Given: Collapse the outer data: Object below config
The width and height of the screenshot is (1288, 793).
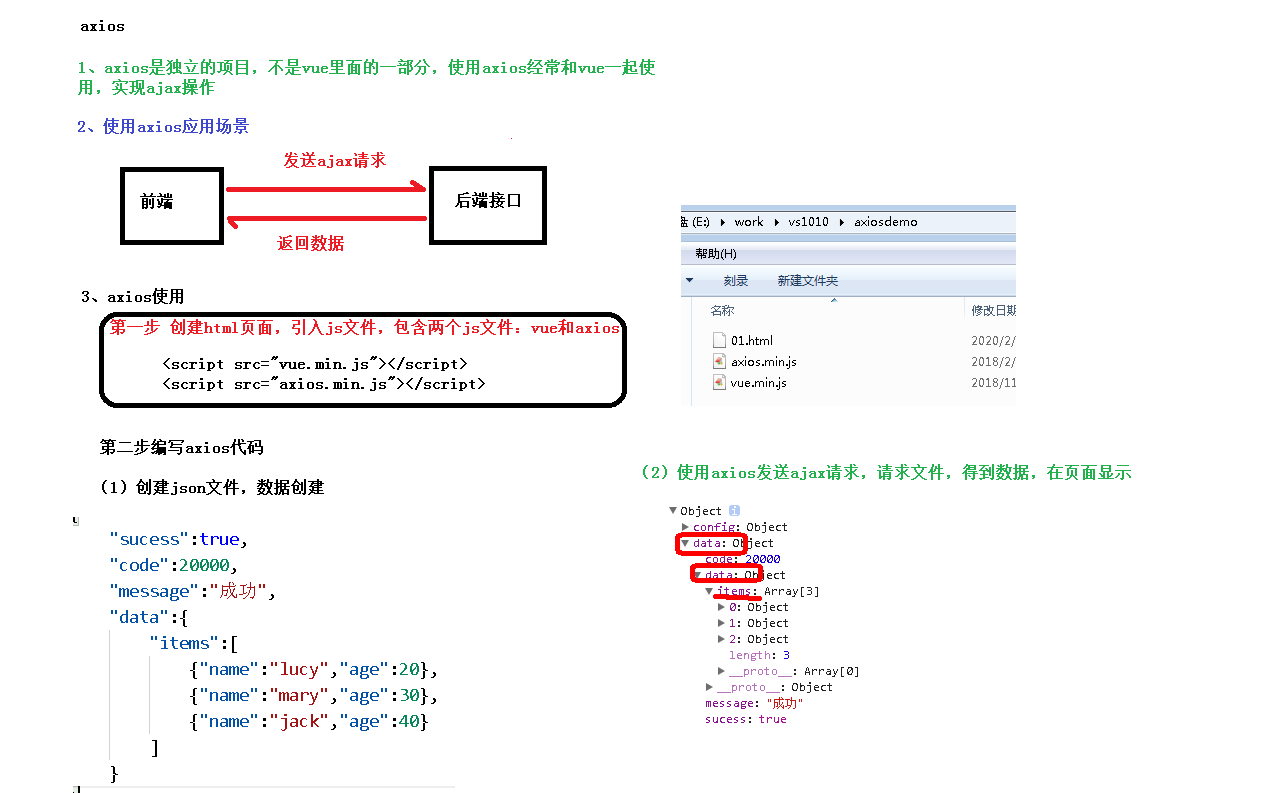Looking at the screenshot, I should pyautogui.click(x=685, y=543).
